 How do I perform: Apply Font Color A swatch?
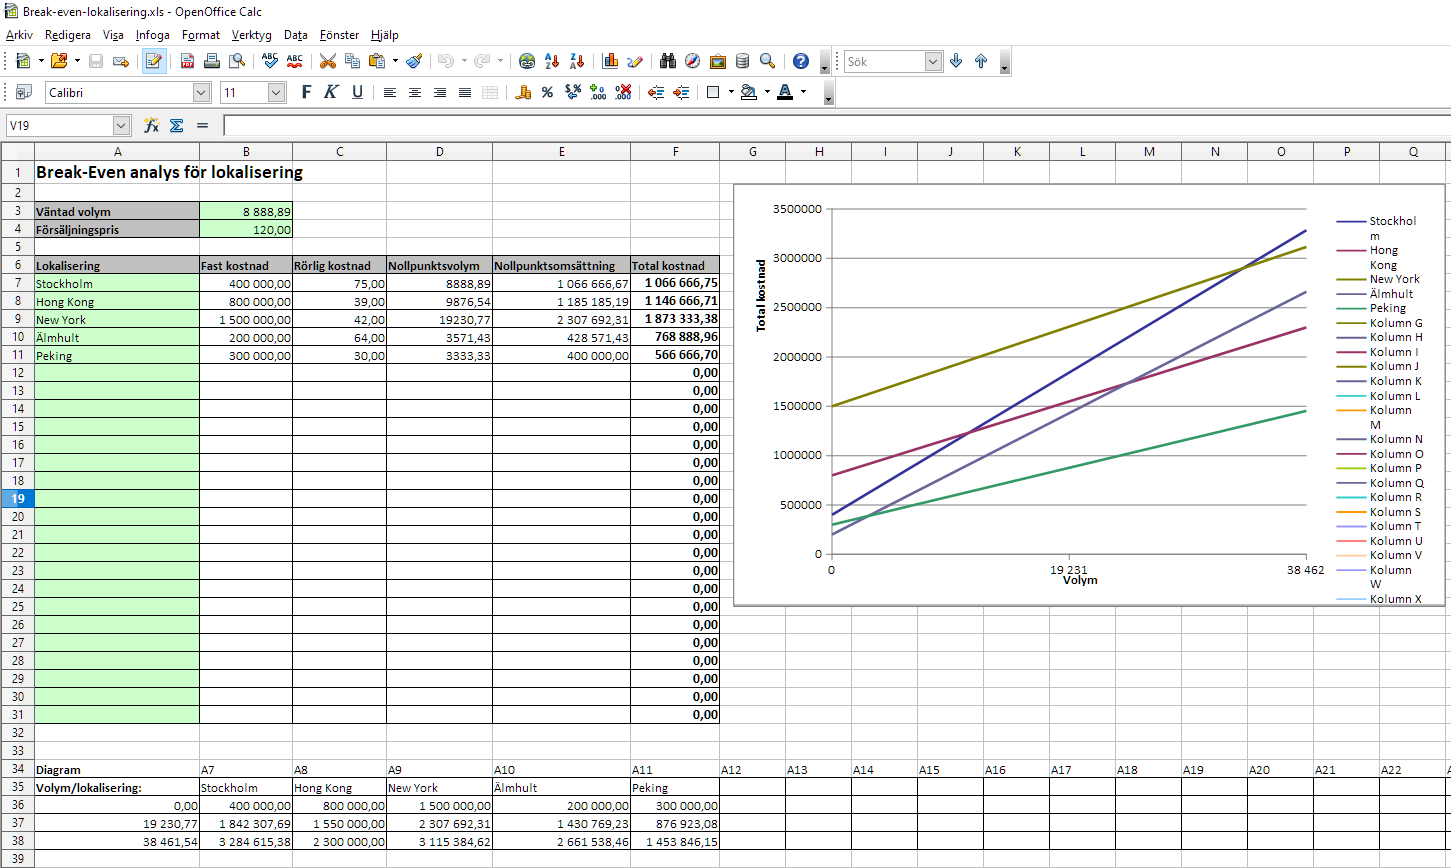785,92
